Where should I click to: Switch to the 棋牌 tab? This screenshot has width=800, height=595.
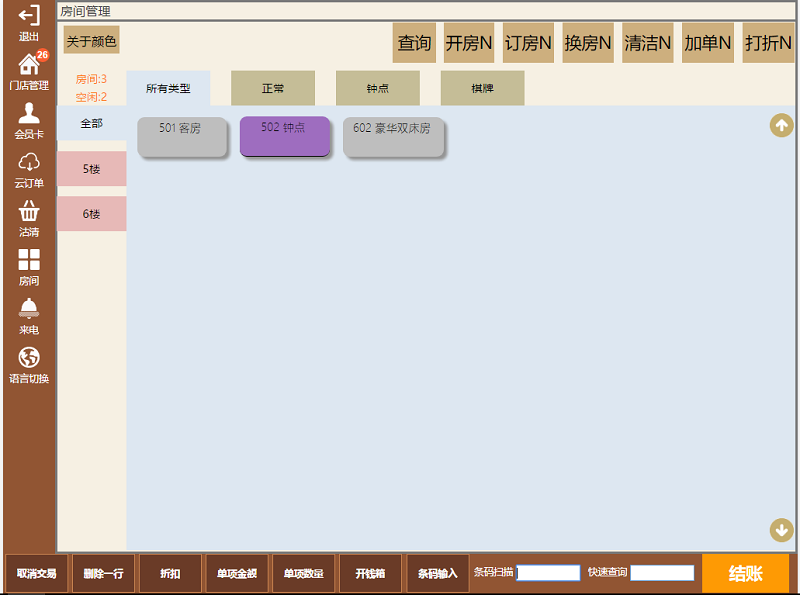tap(483, 88)
